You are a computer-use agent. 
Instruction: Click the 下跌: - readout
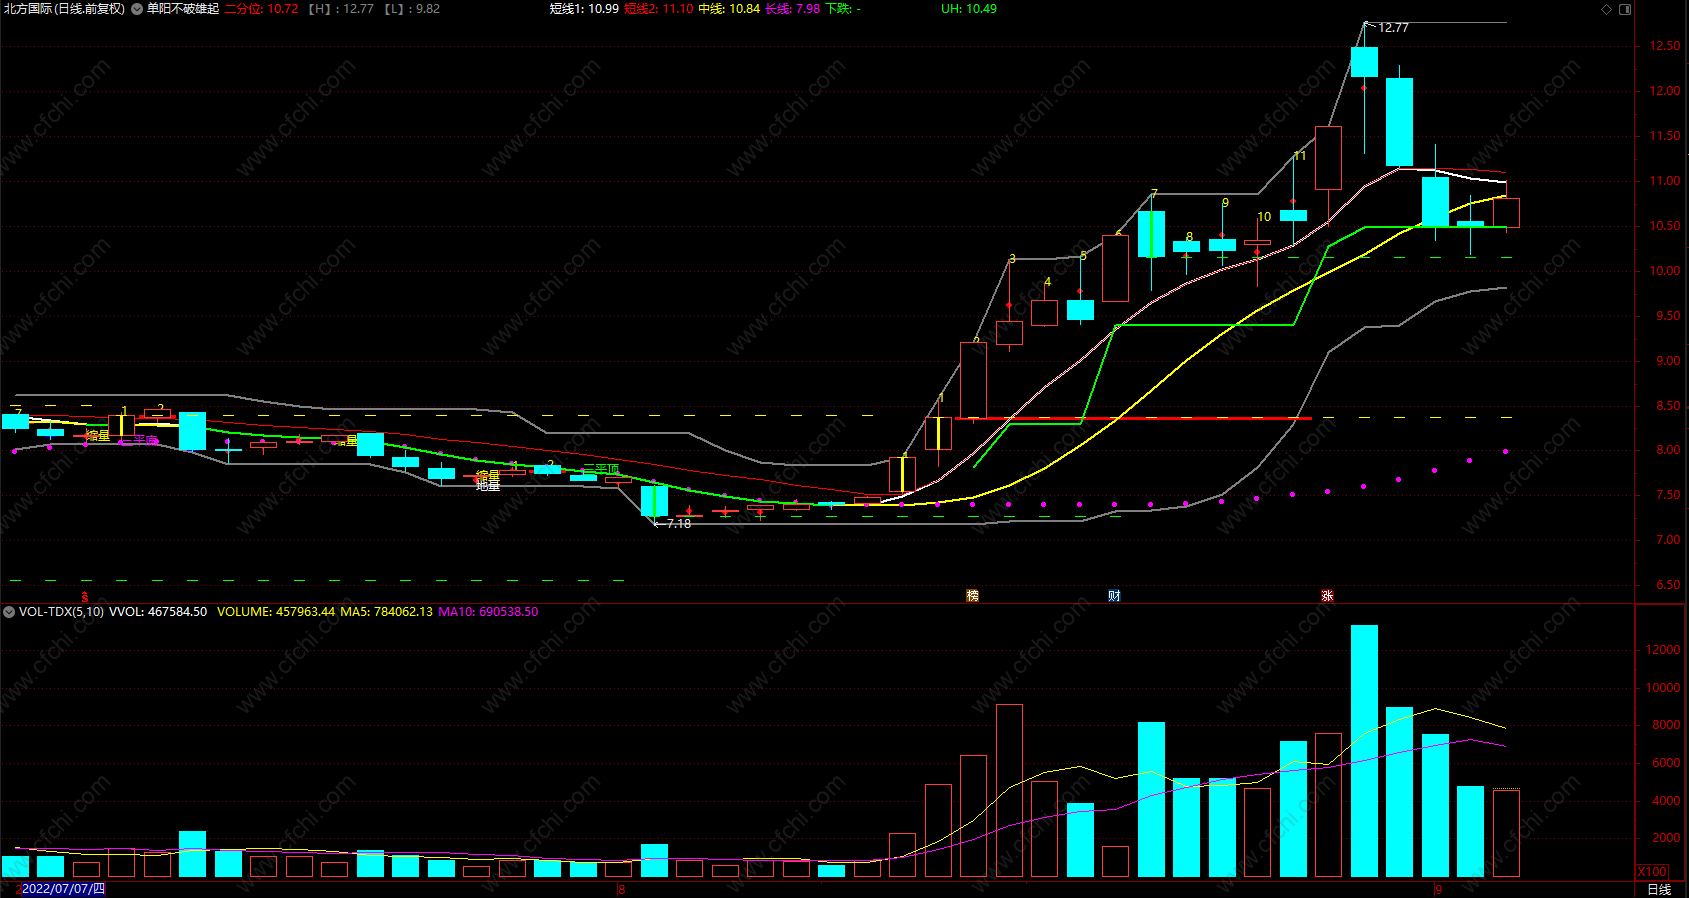coord(843,9)
